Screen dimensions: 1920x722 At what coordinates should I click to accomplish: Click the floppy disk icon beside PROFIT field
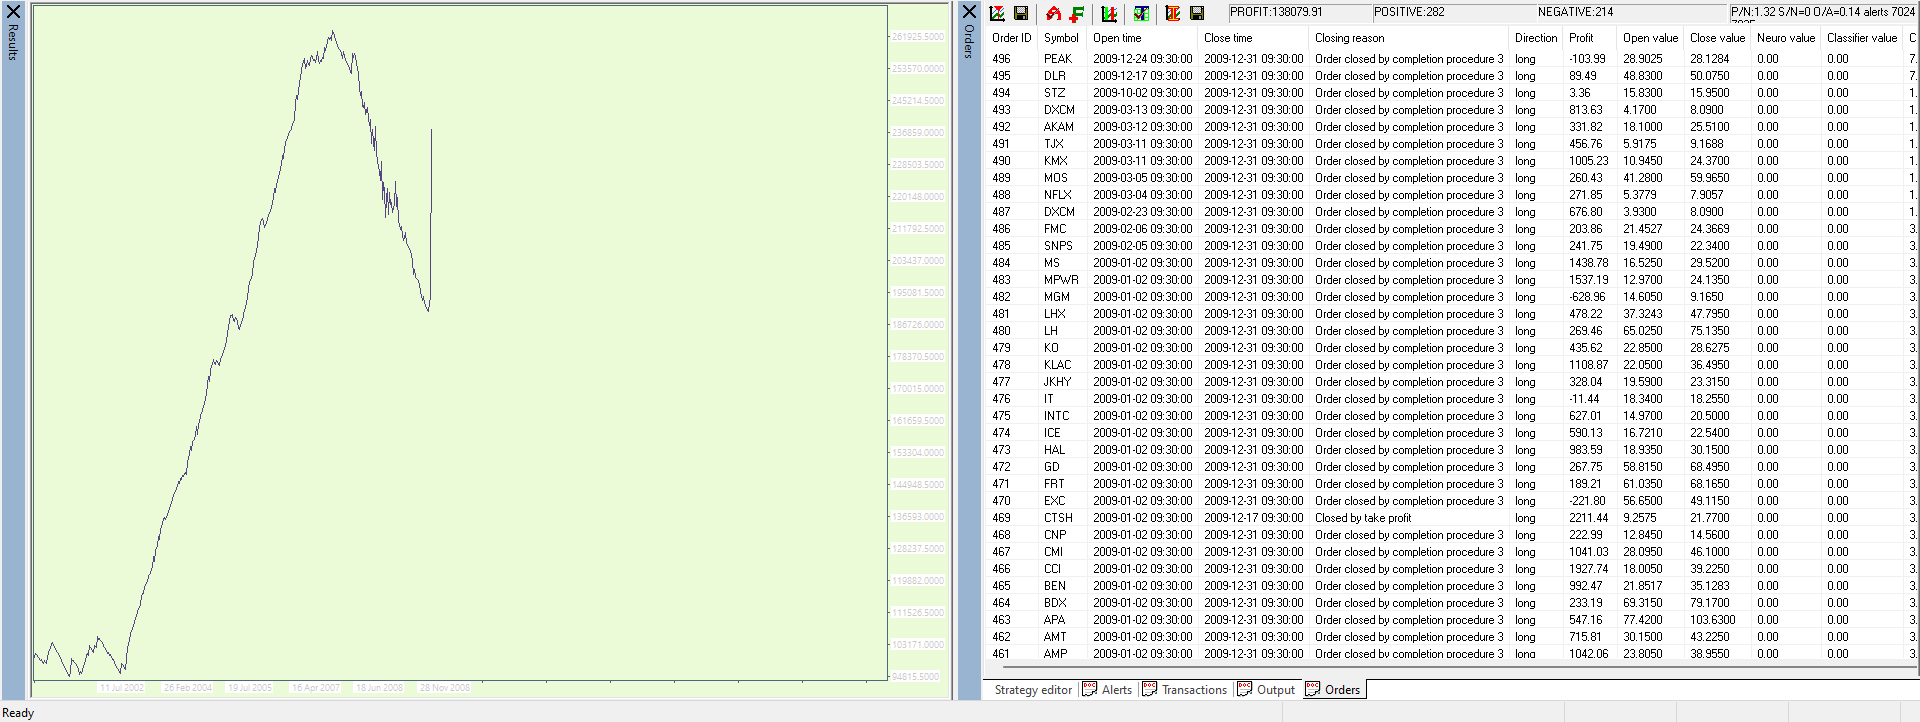(x=1197, y=13)
